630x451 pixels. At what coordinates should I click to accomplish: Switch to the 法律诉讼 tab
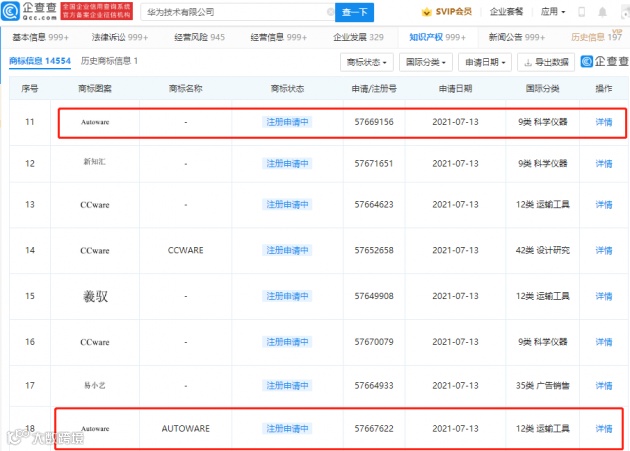120,37
